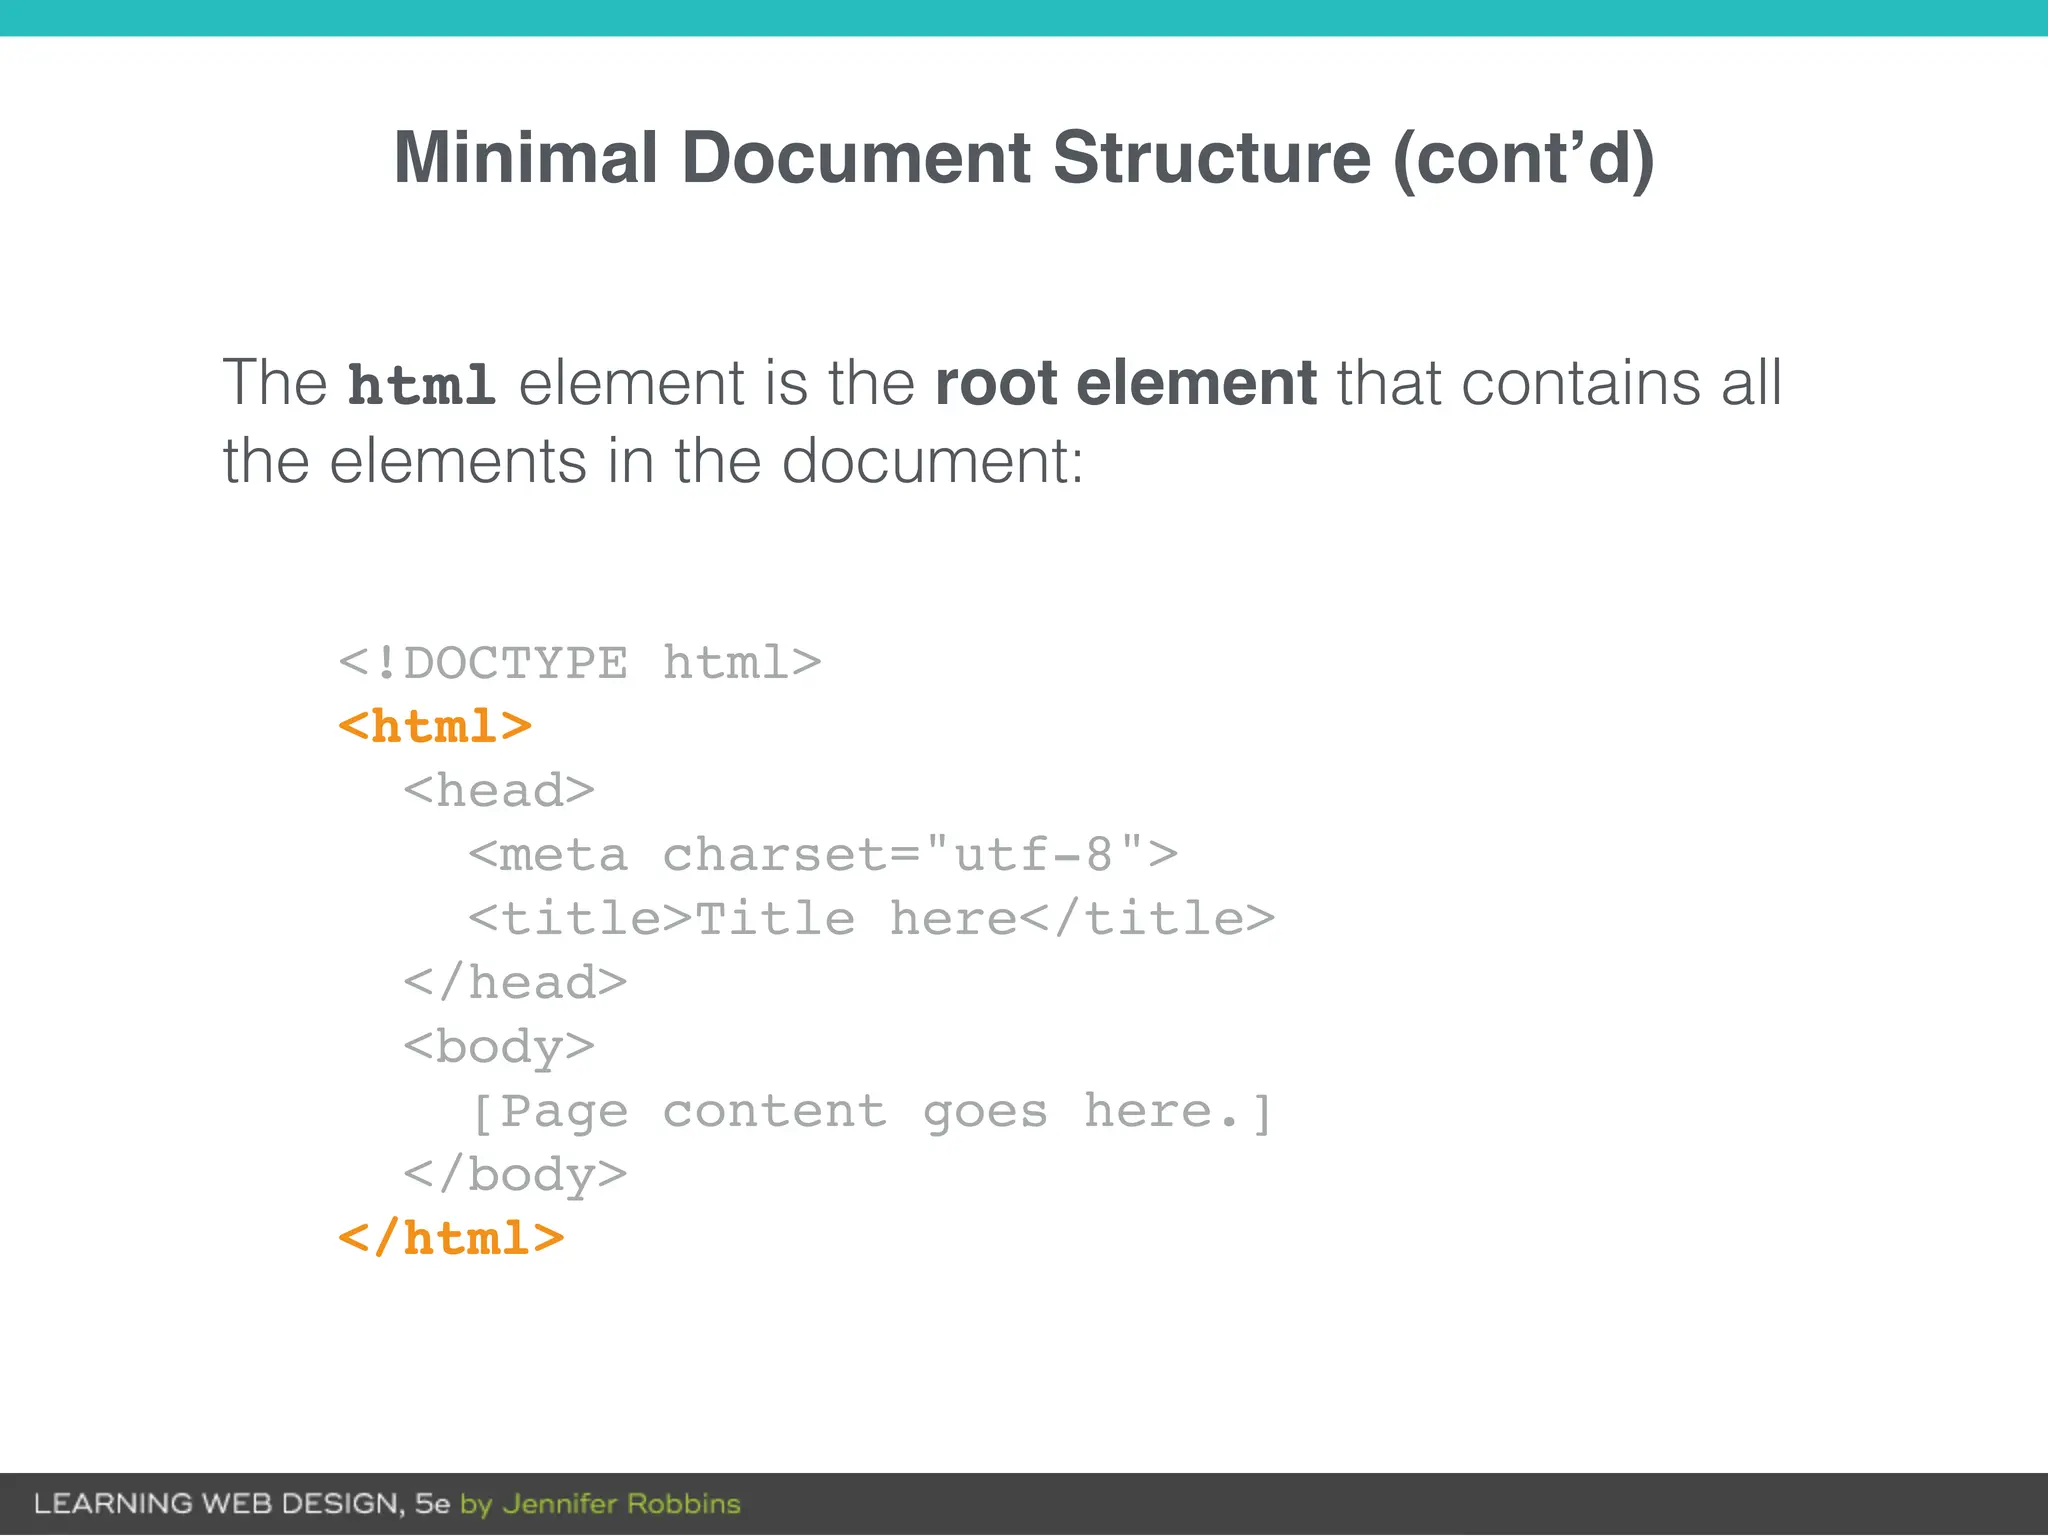Click 'LEARNING WEB DESIGN, 5e' in the footer
The height and width of the screenshot is (1536, 2048).
[242, 1504]
